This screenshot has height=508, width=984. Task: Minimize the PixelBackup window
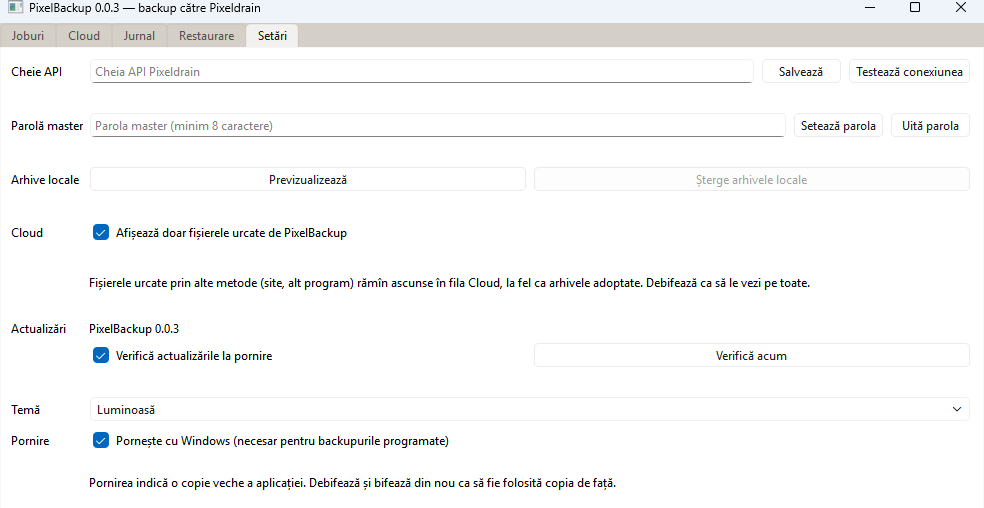(x=870, y=8)
